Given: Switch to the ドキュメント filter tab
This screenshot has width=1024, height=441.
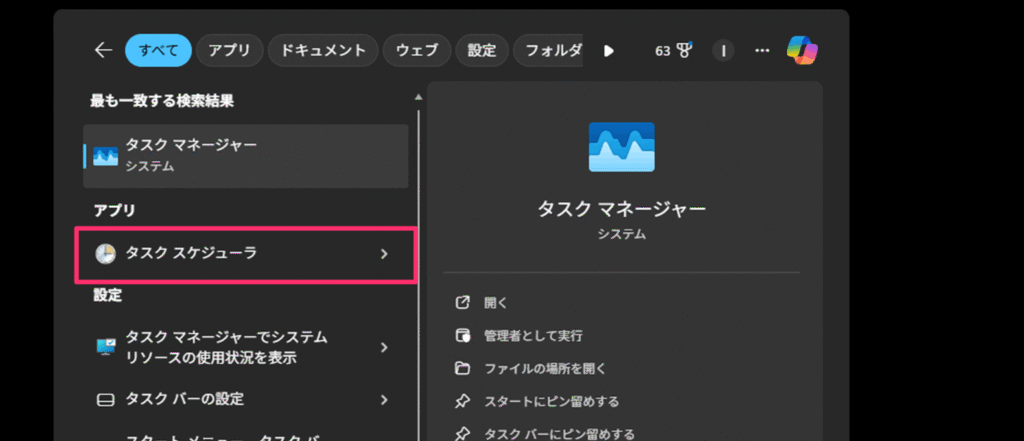Looking at the screenshot, I should [323, 50].
